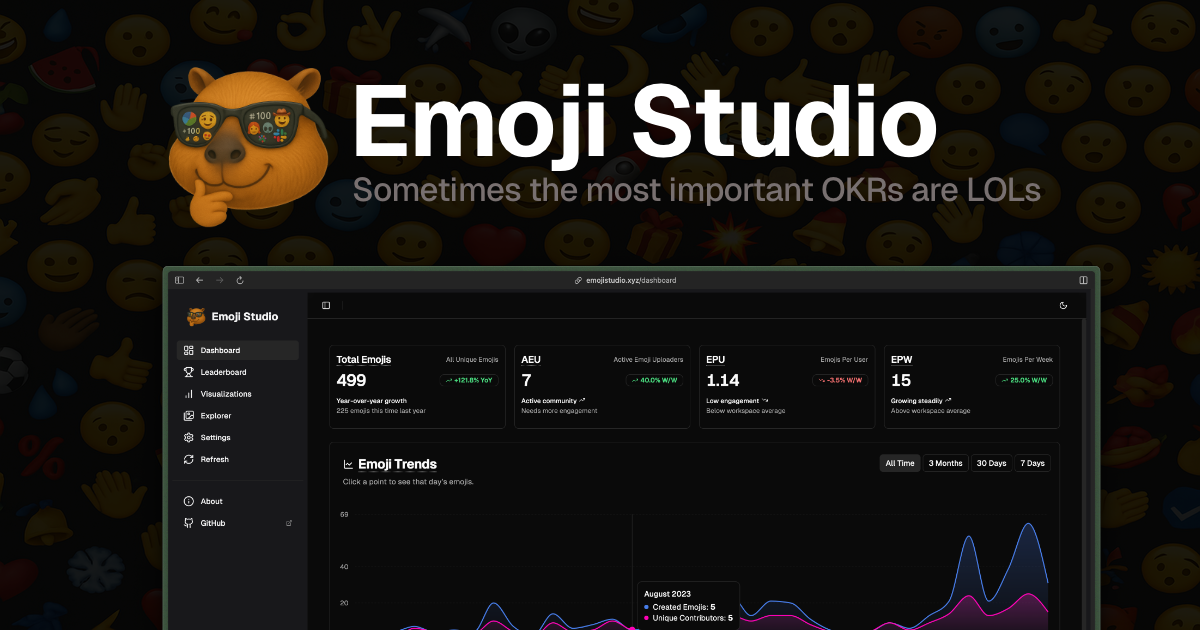Open the Leaderboard page from sidebar
Image resolution: width=1200 pixels, height=630 pixels.
(x=238, y=372)
